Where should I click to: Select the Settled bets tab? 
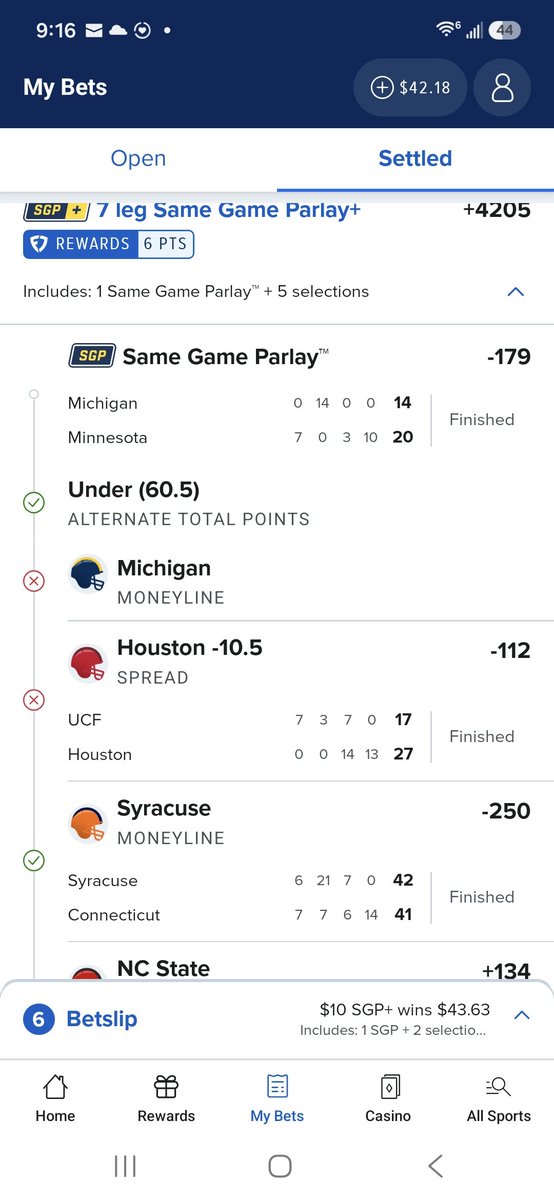pos(415,158)
